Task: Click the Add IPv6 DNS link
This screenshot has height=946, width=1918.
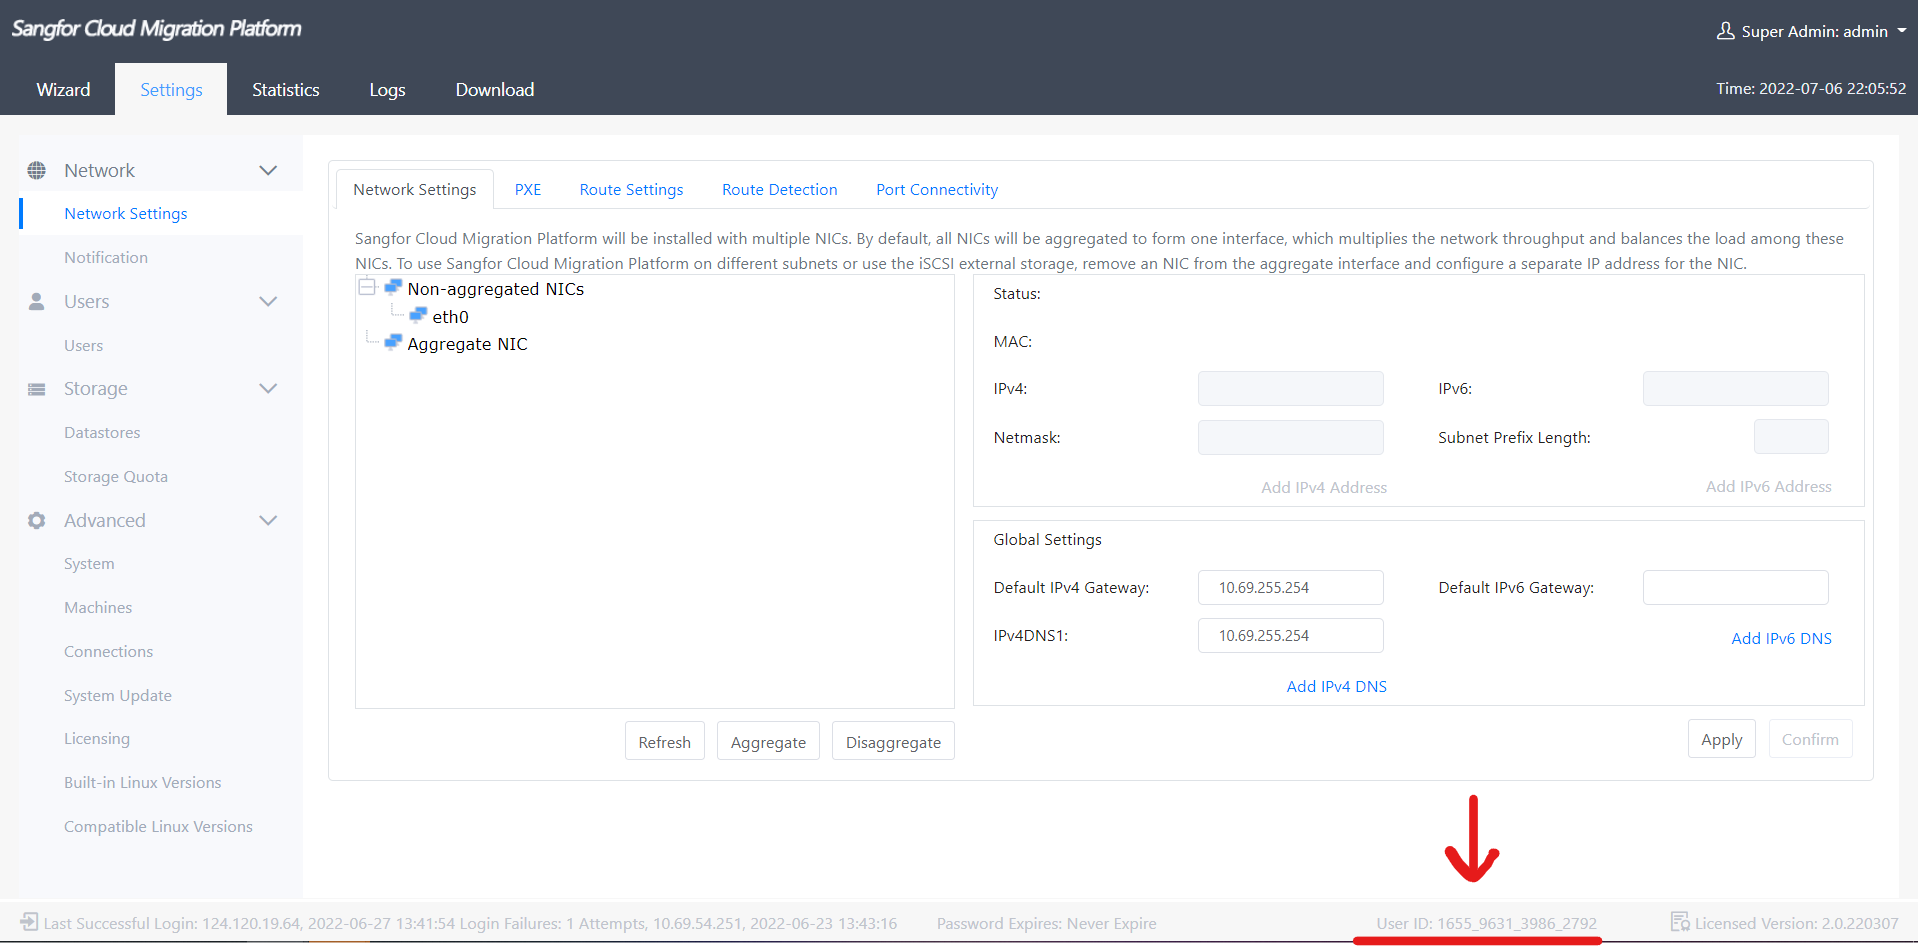Action: [1782, 638]
